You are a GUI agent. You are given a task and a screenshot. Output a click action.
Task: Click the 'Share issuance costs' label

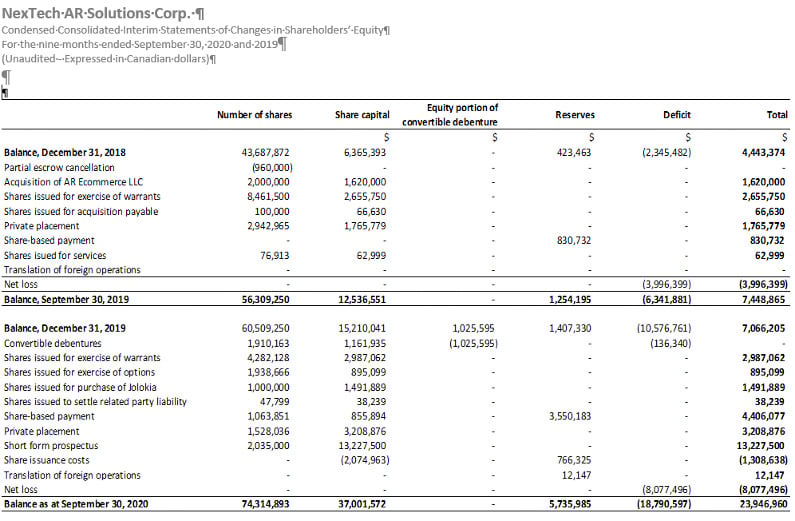[x=47, y=460]
